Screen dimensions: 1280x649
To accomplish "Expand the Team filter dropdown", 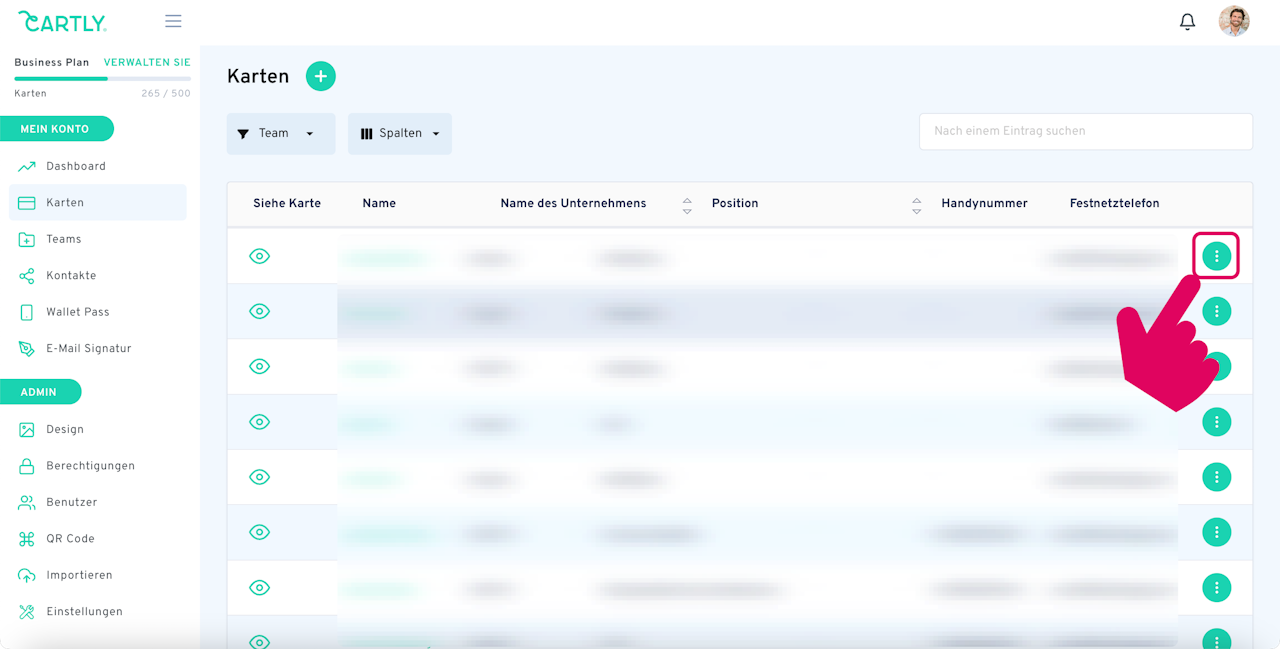I will (281, 134).
